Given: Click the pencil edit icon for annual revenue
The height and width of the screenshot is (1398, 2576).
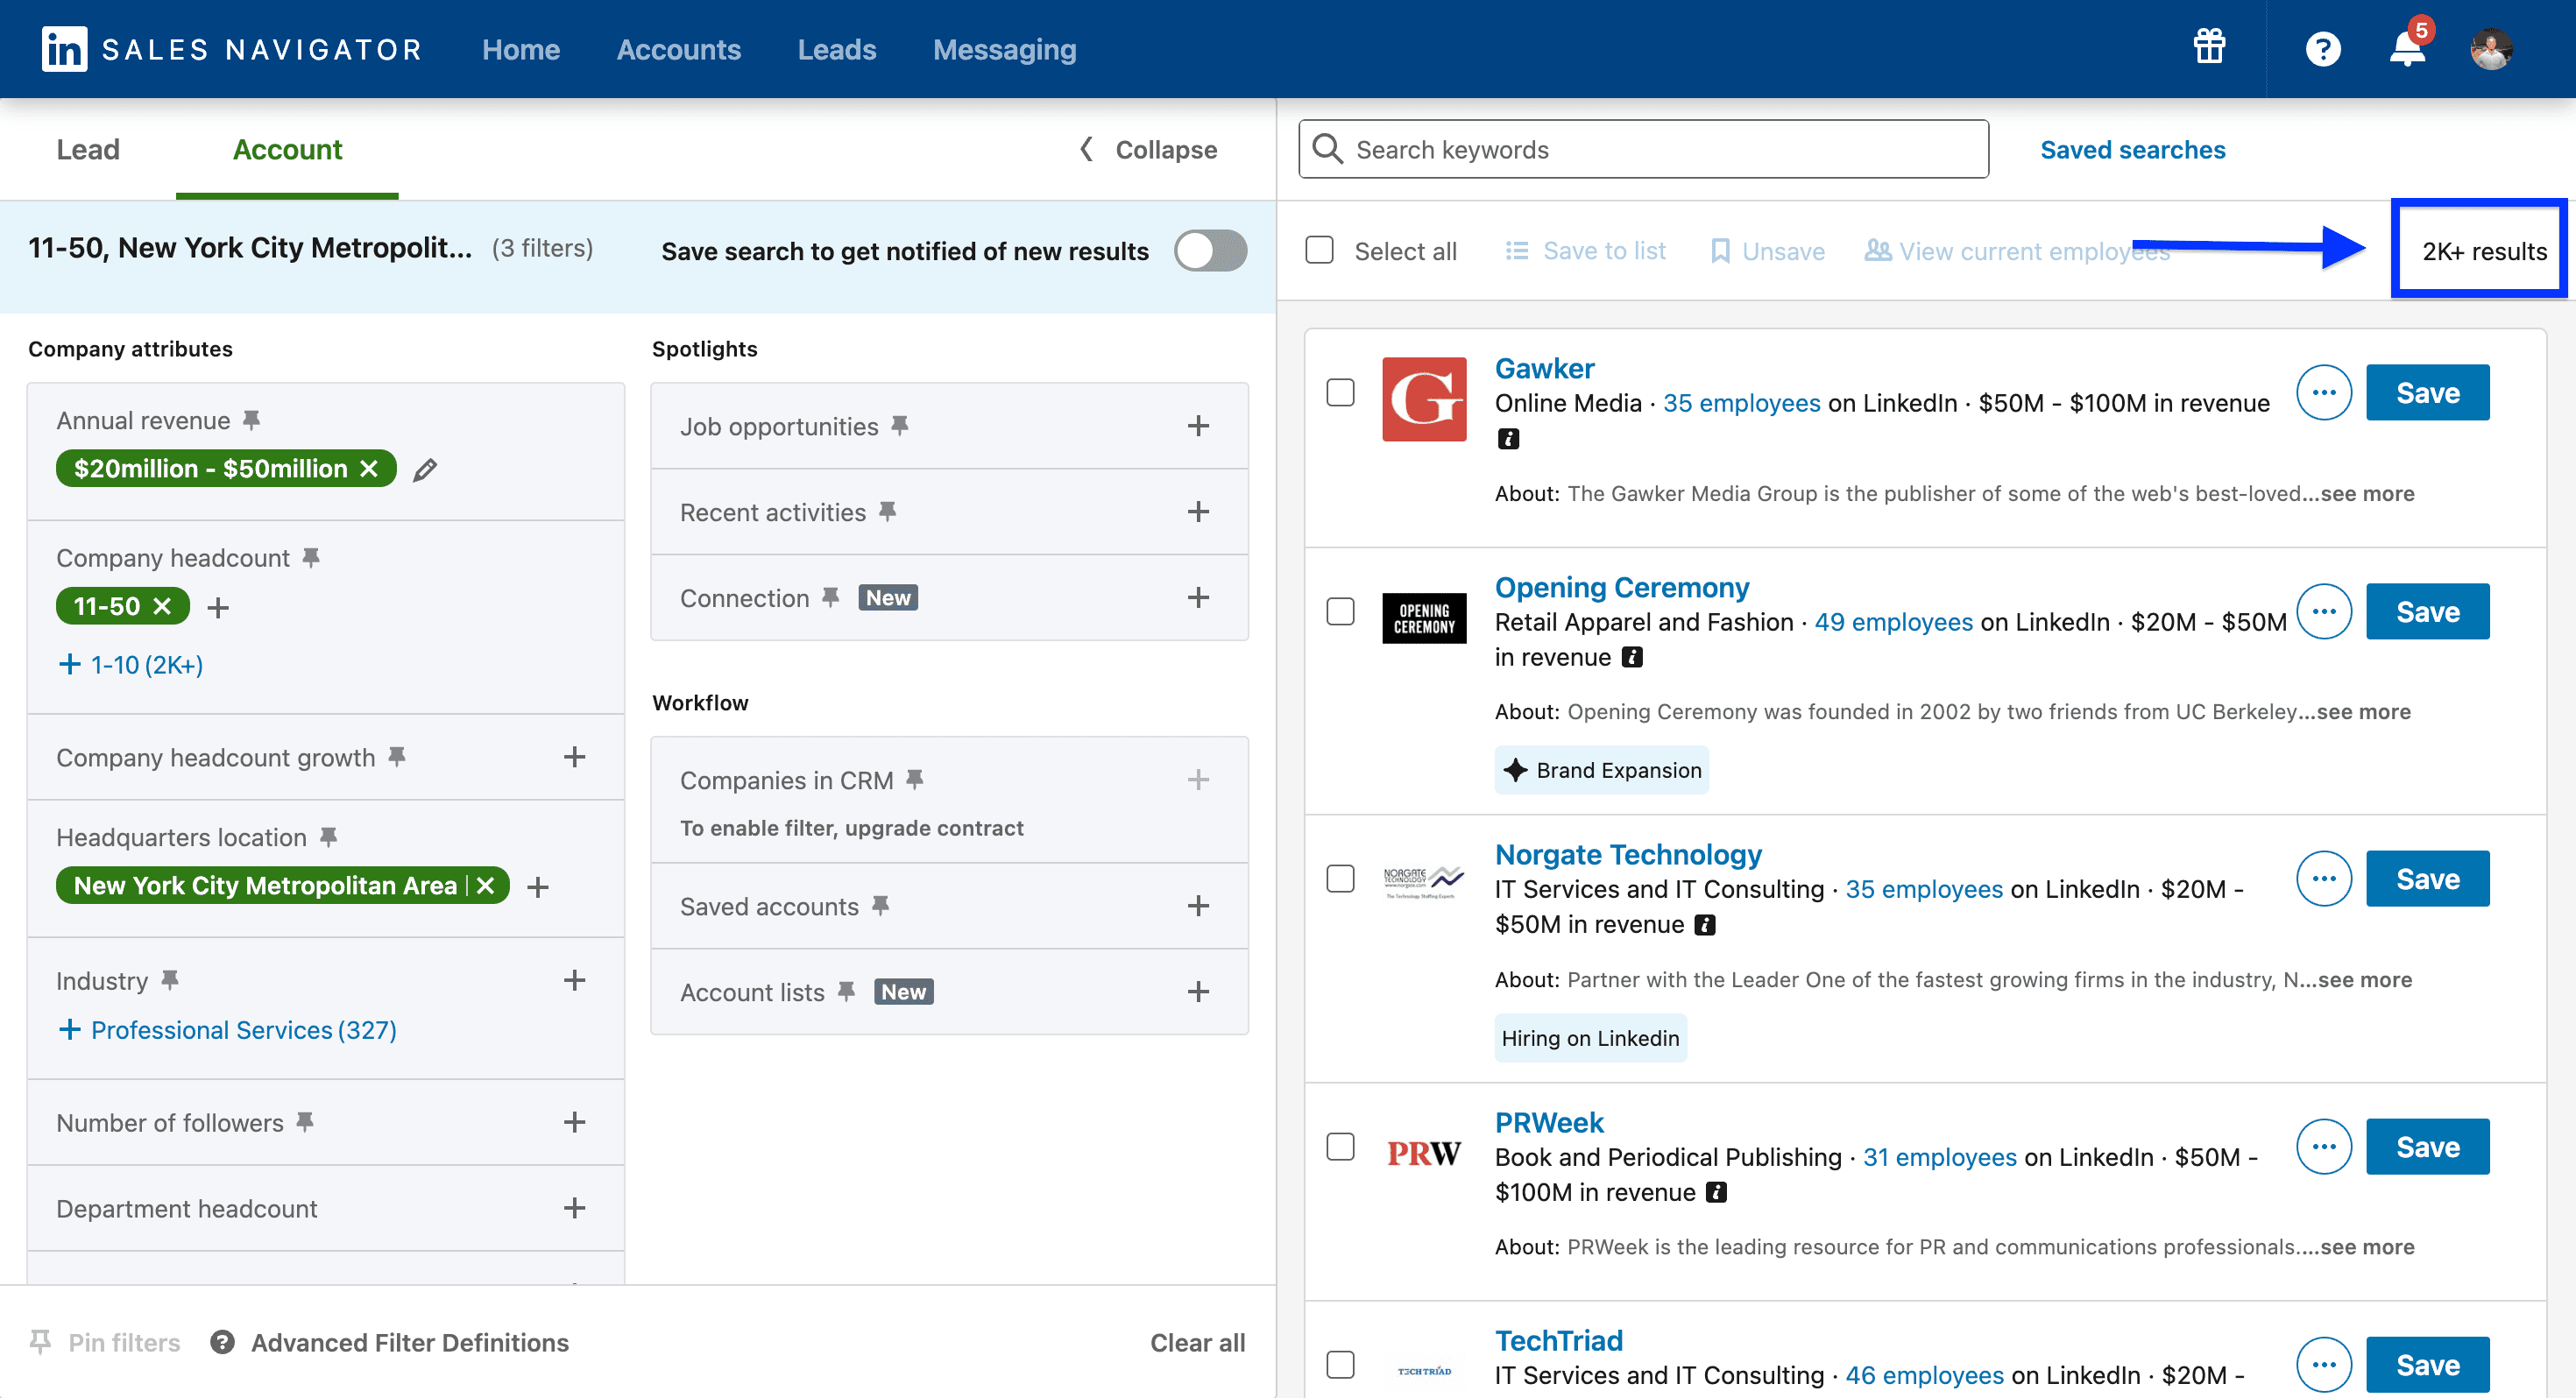Looking at the screenshot, I should 425,469.
